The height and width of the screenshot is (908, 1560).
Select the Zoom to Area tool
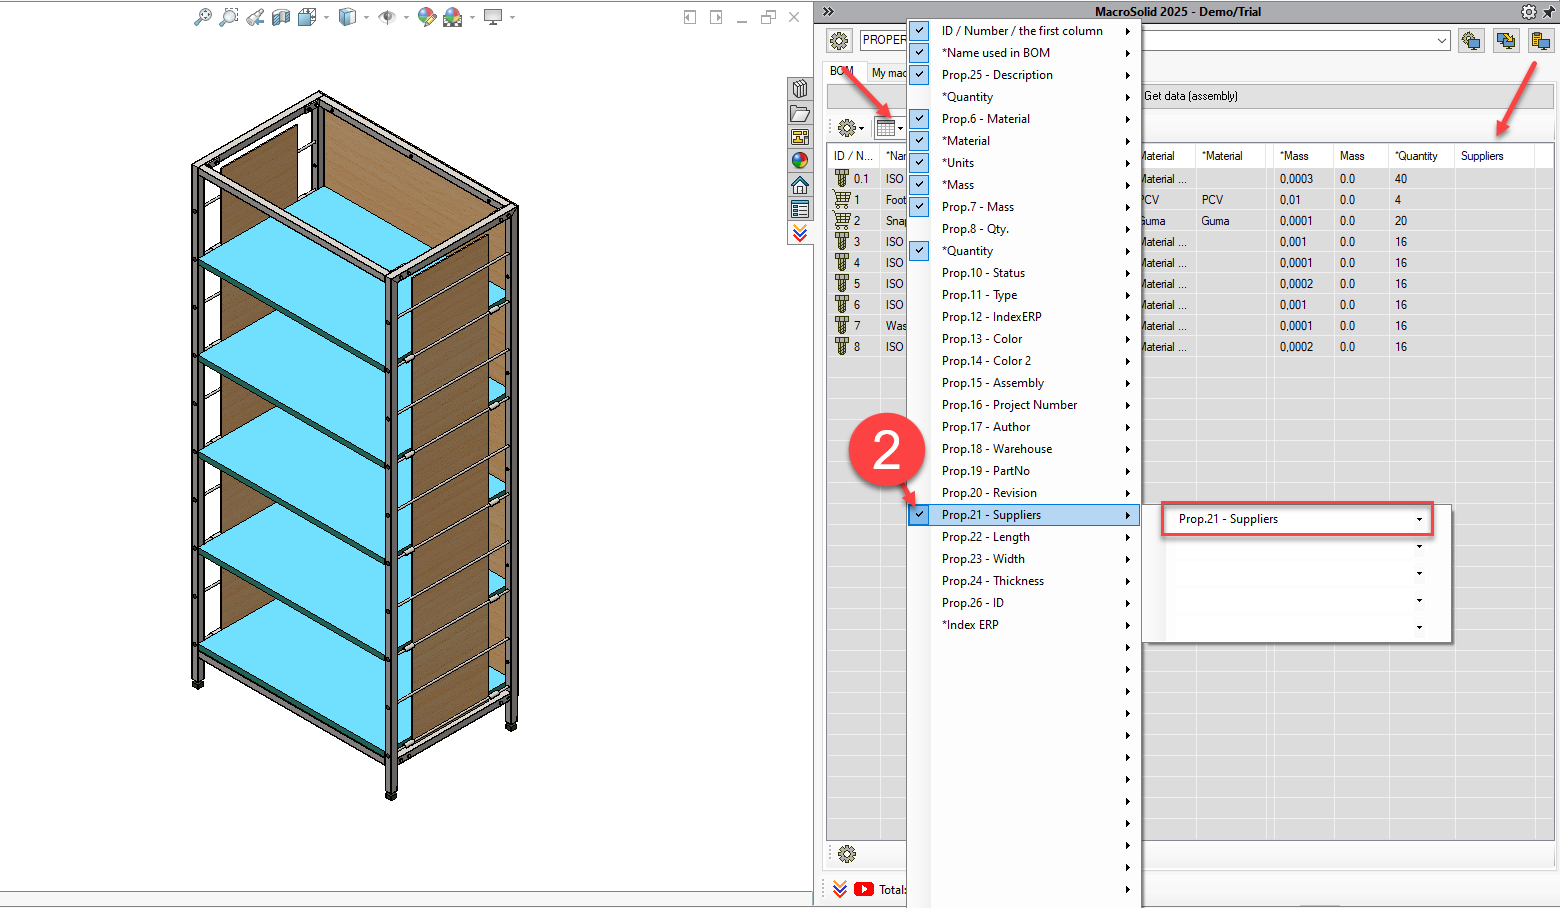point(229,17)
